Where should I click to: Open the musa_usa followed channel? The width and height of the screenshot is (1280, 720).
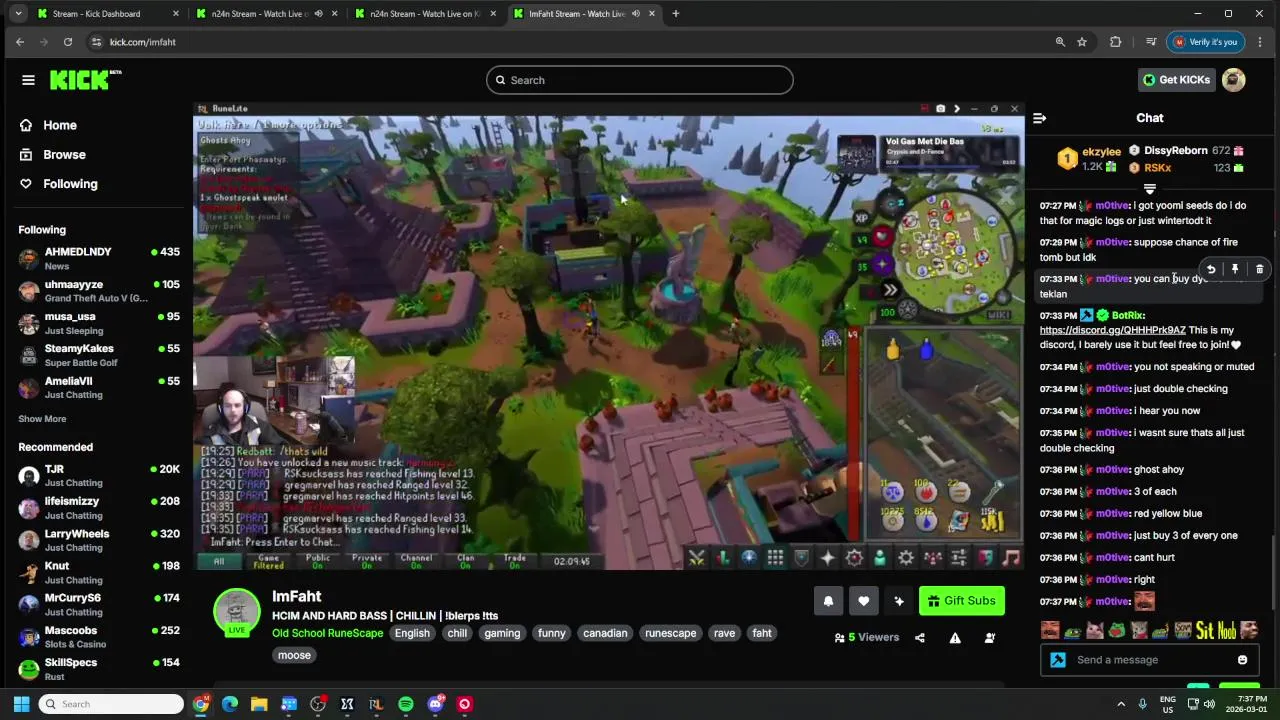coord(98,323)
